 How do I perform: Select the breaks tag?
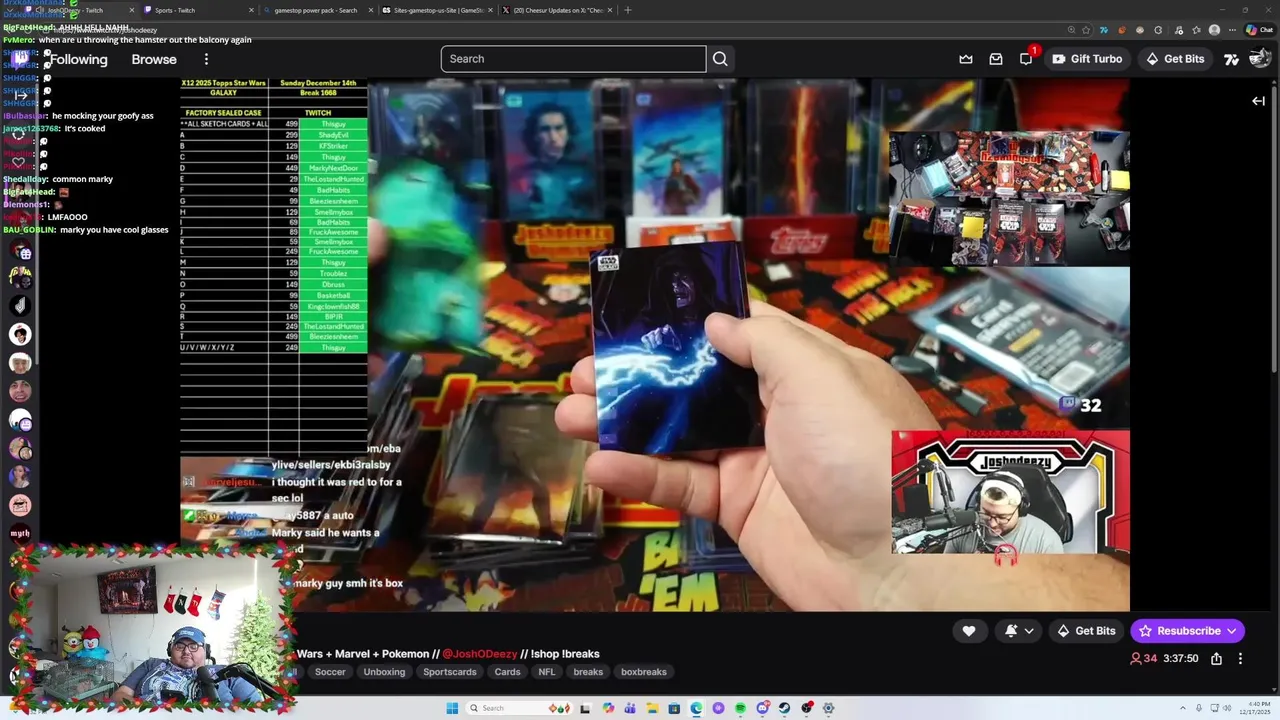click(x=588, y=672)
